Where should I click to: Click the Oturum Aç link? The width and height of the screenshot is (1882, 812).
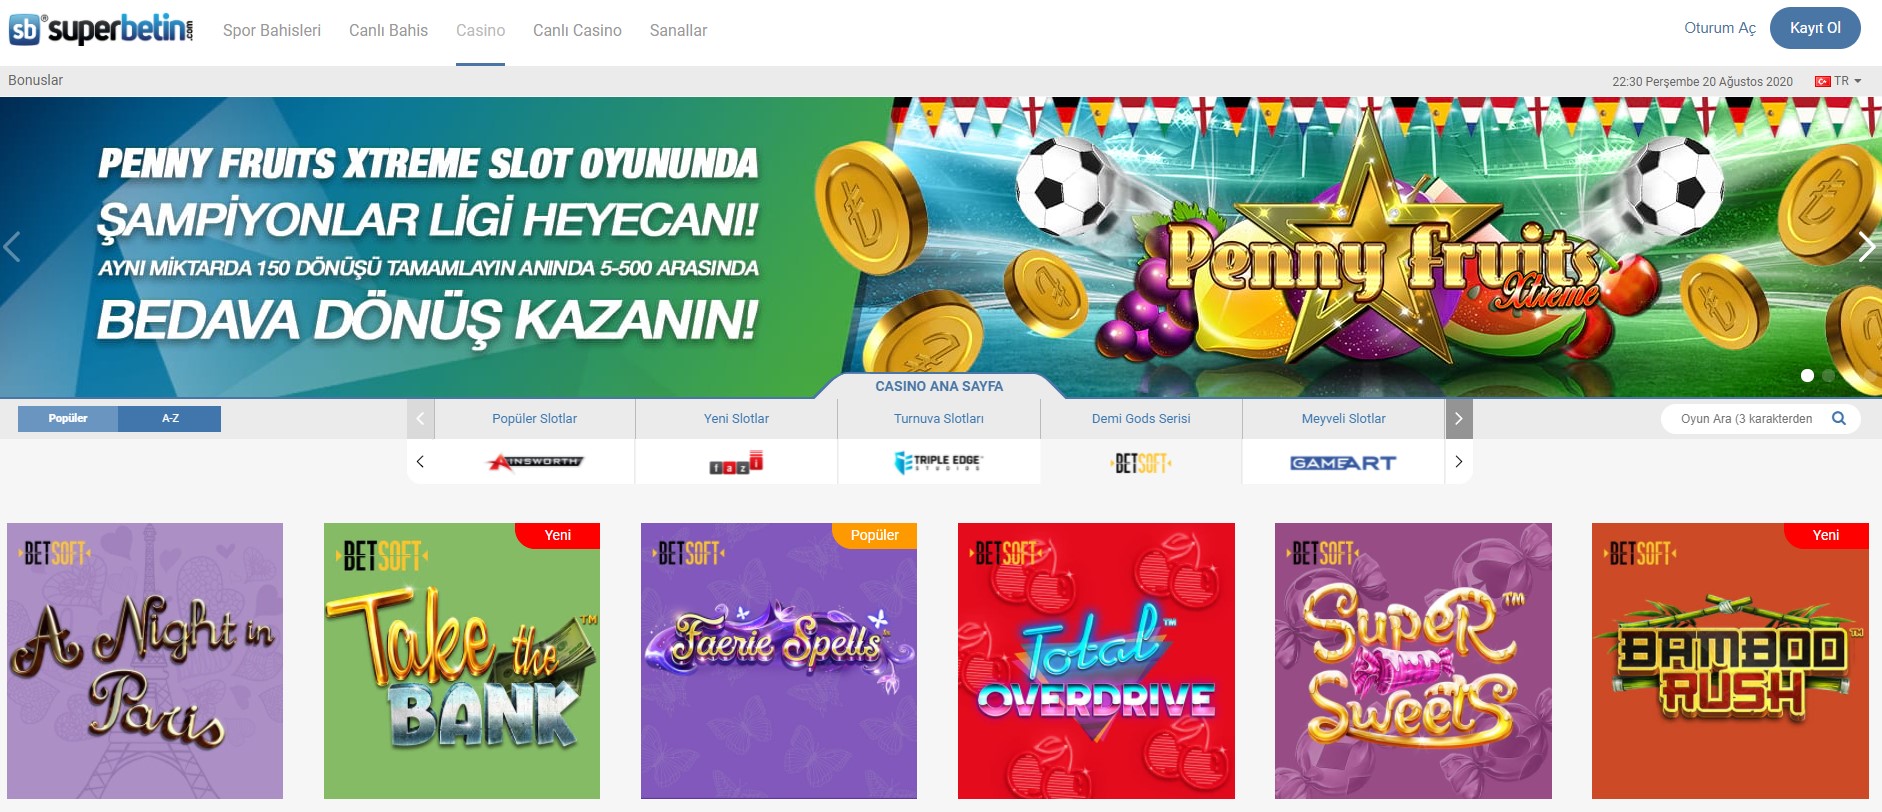(x=1720, y=28)
